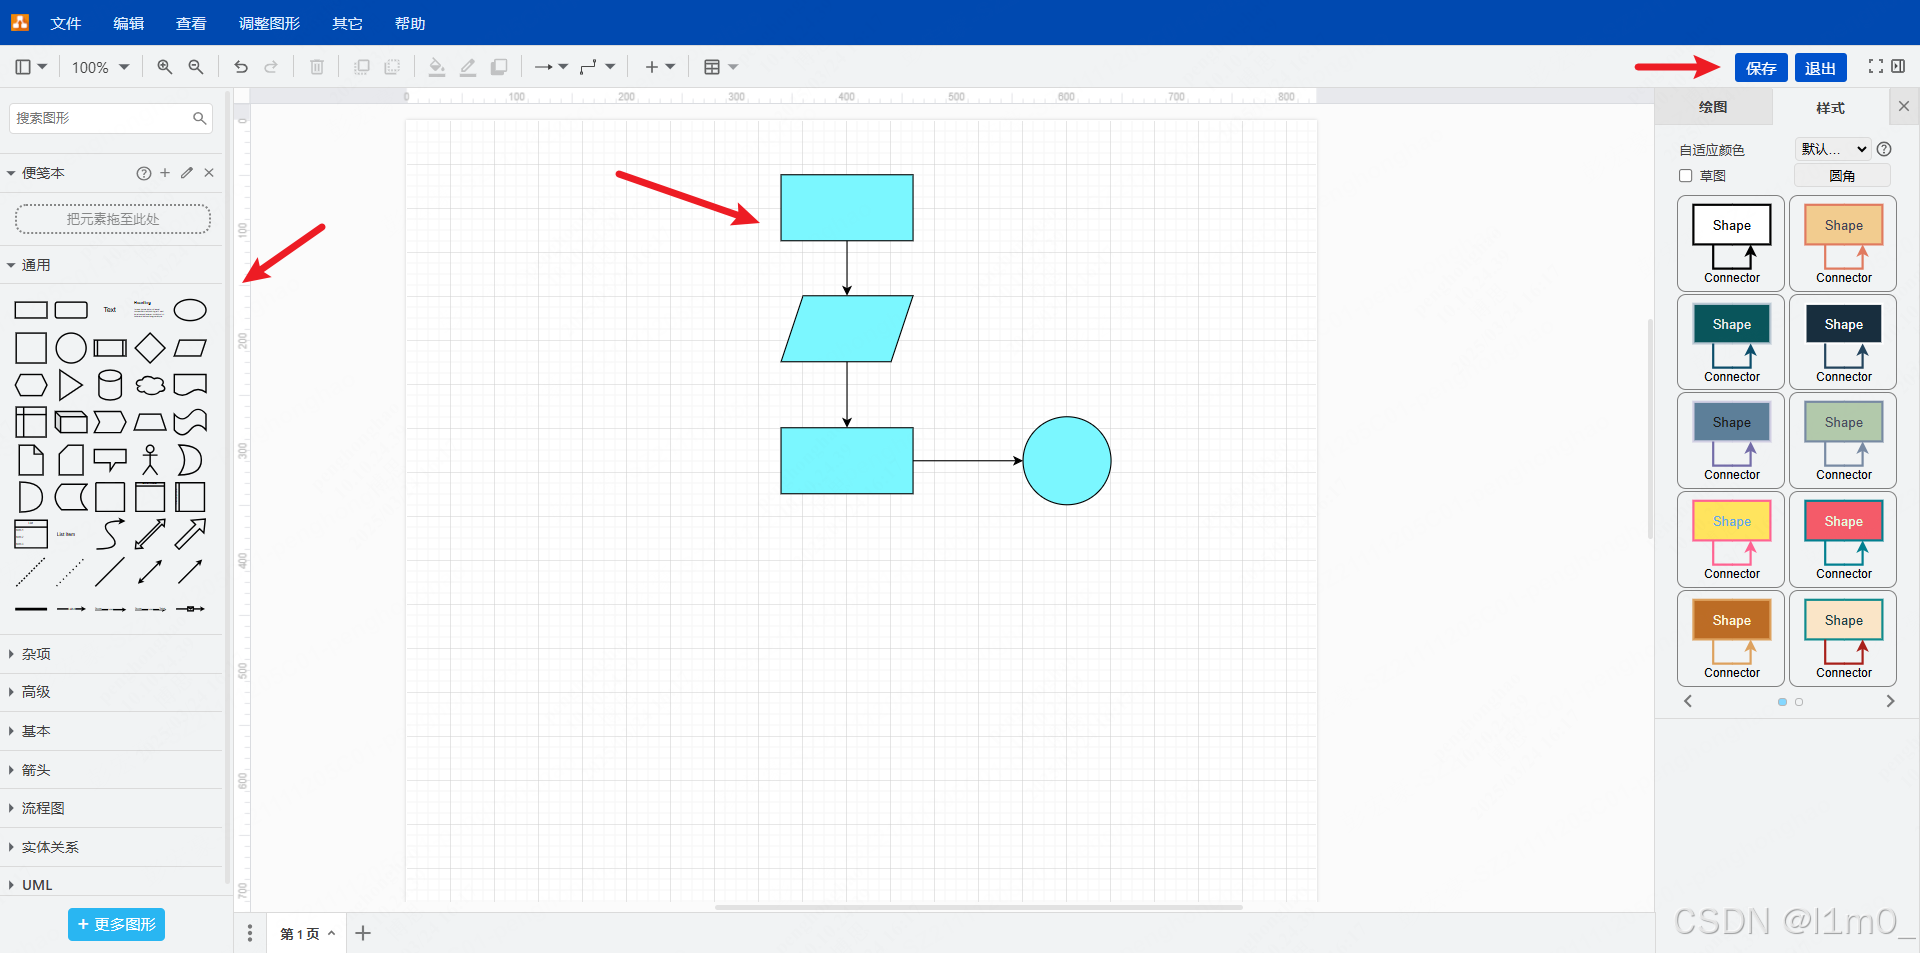Expand the 流程图 shapes section

[x=112, y=808]
